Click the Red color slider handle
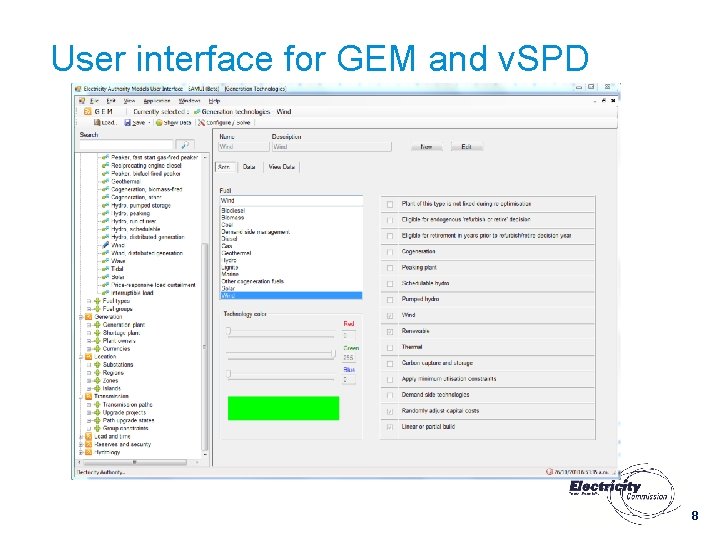This screenshot has height=540, width=720. click(228, 331)
